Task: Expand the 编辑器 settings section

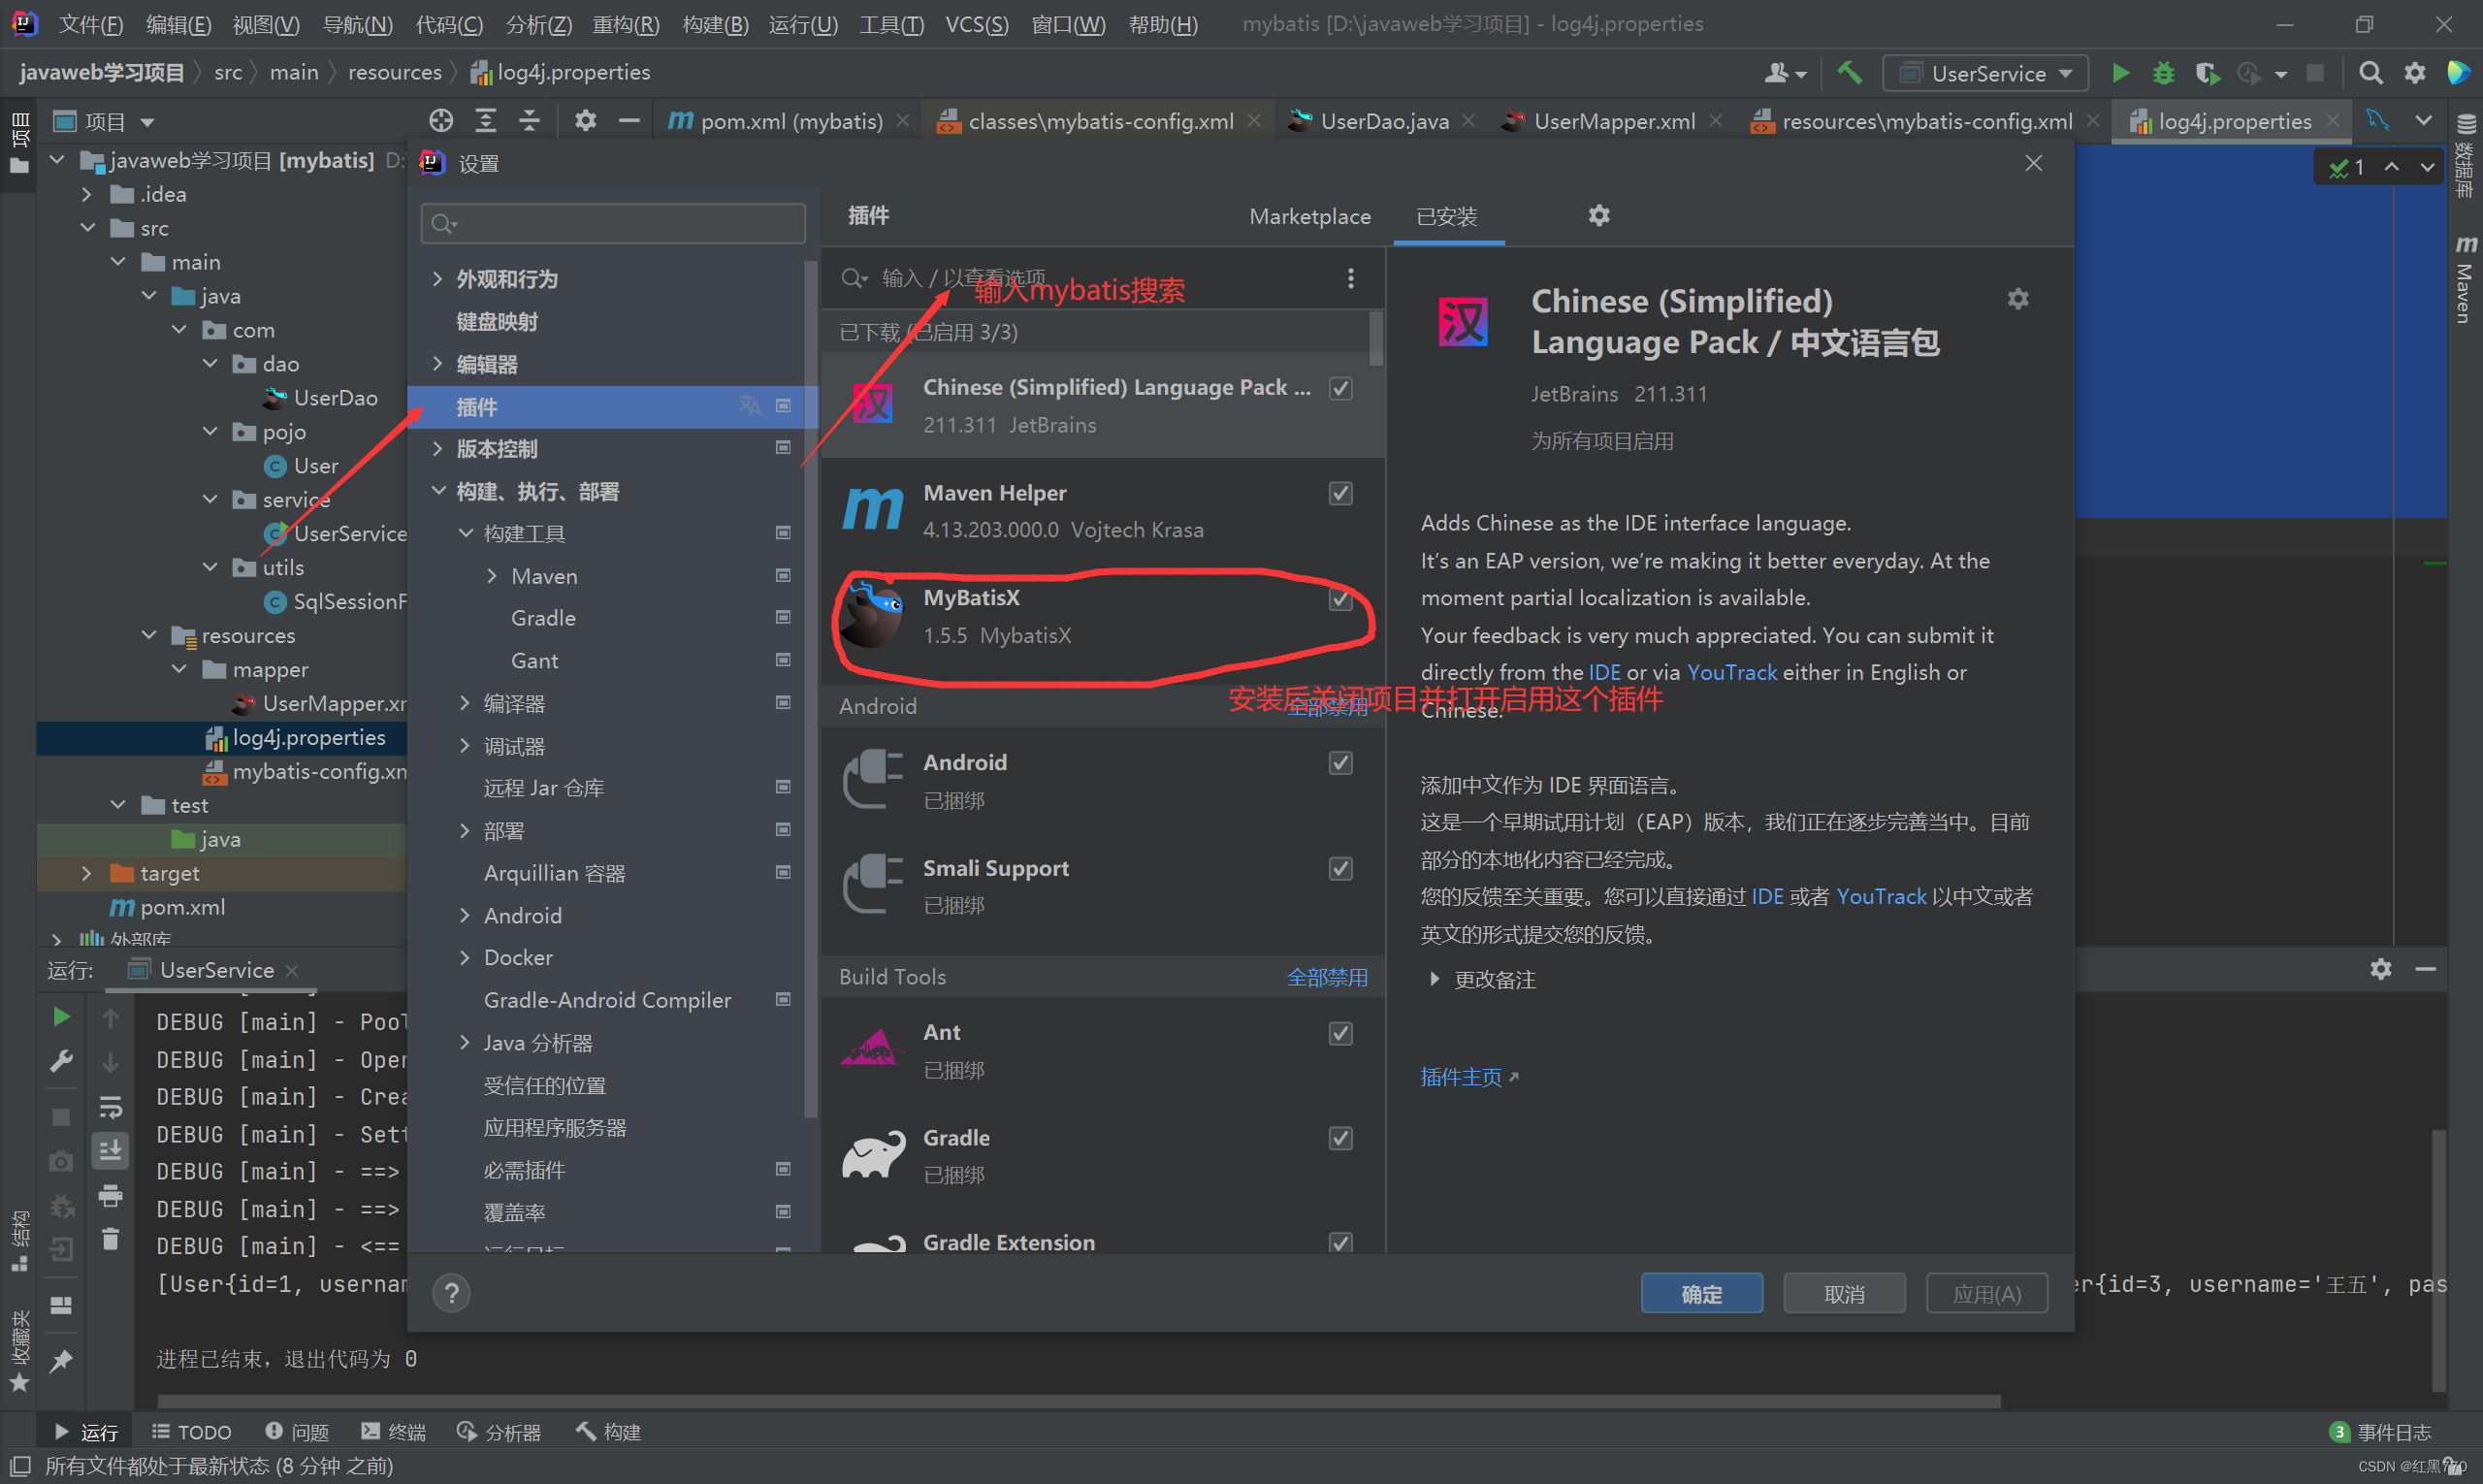Action: (x=438, y=364)
